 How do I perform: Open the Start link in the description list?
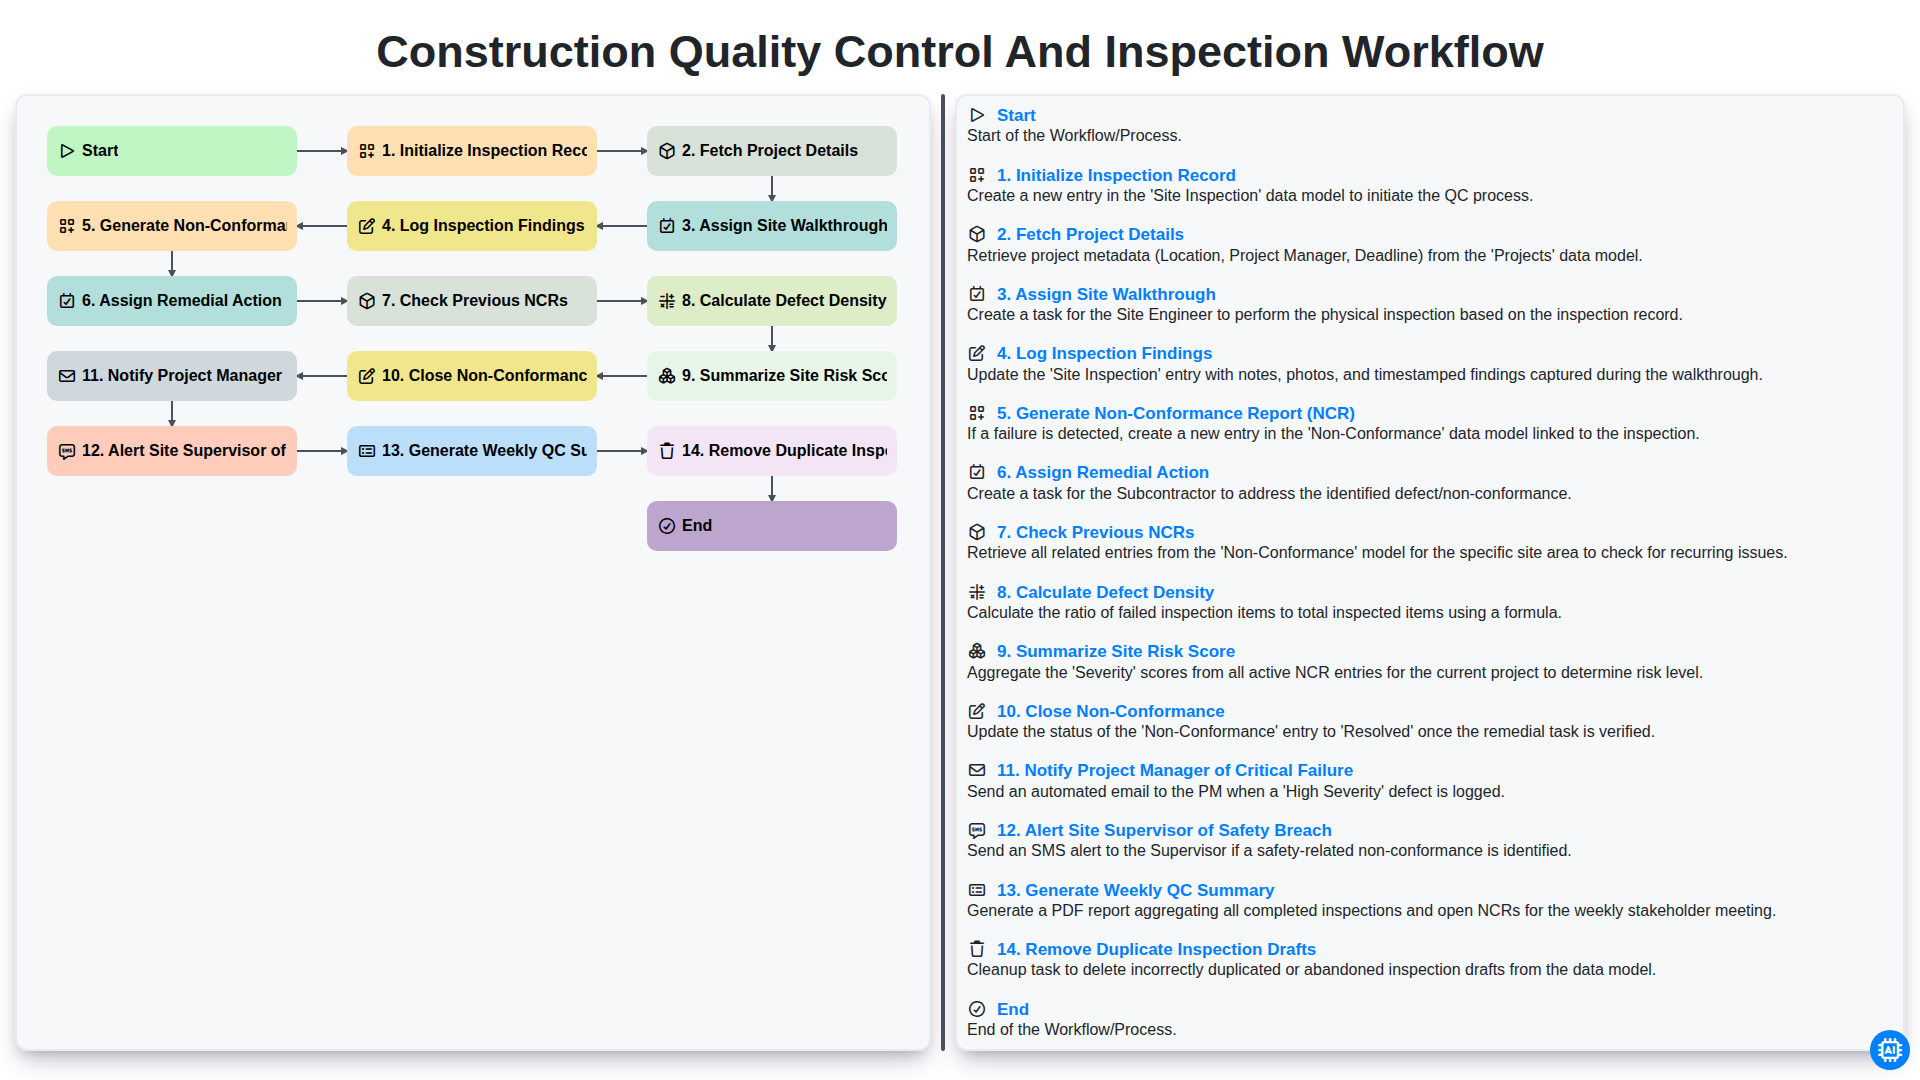(x=1016, y=115)
